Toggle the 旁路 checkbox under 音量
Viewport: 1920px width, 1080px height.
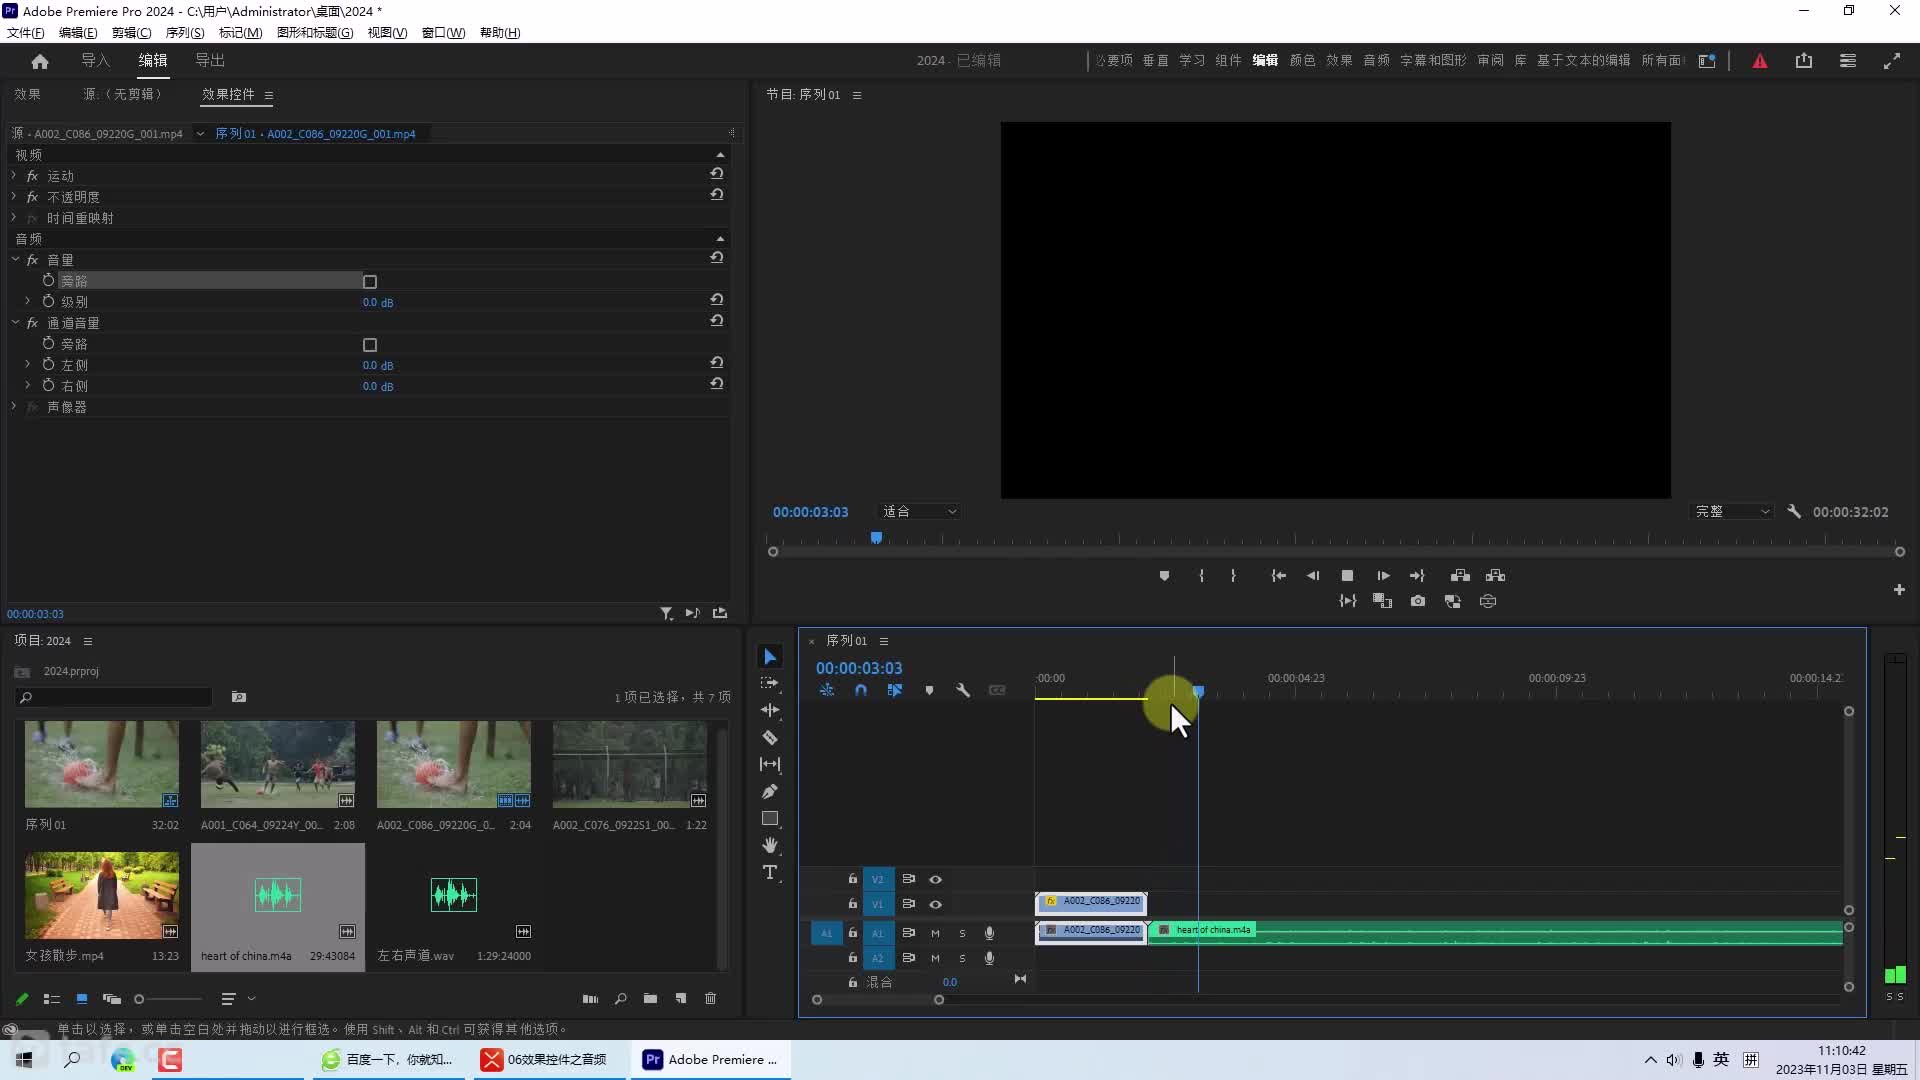pos(370,282)
